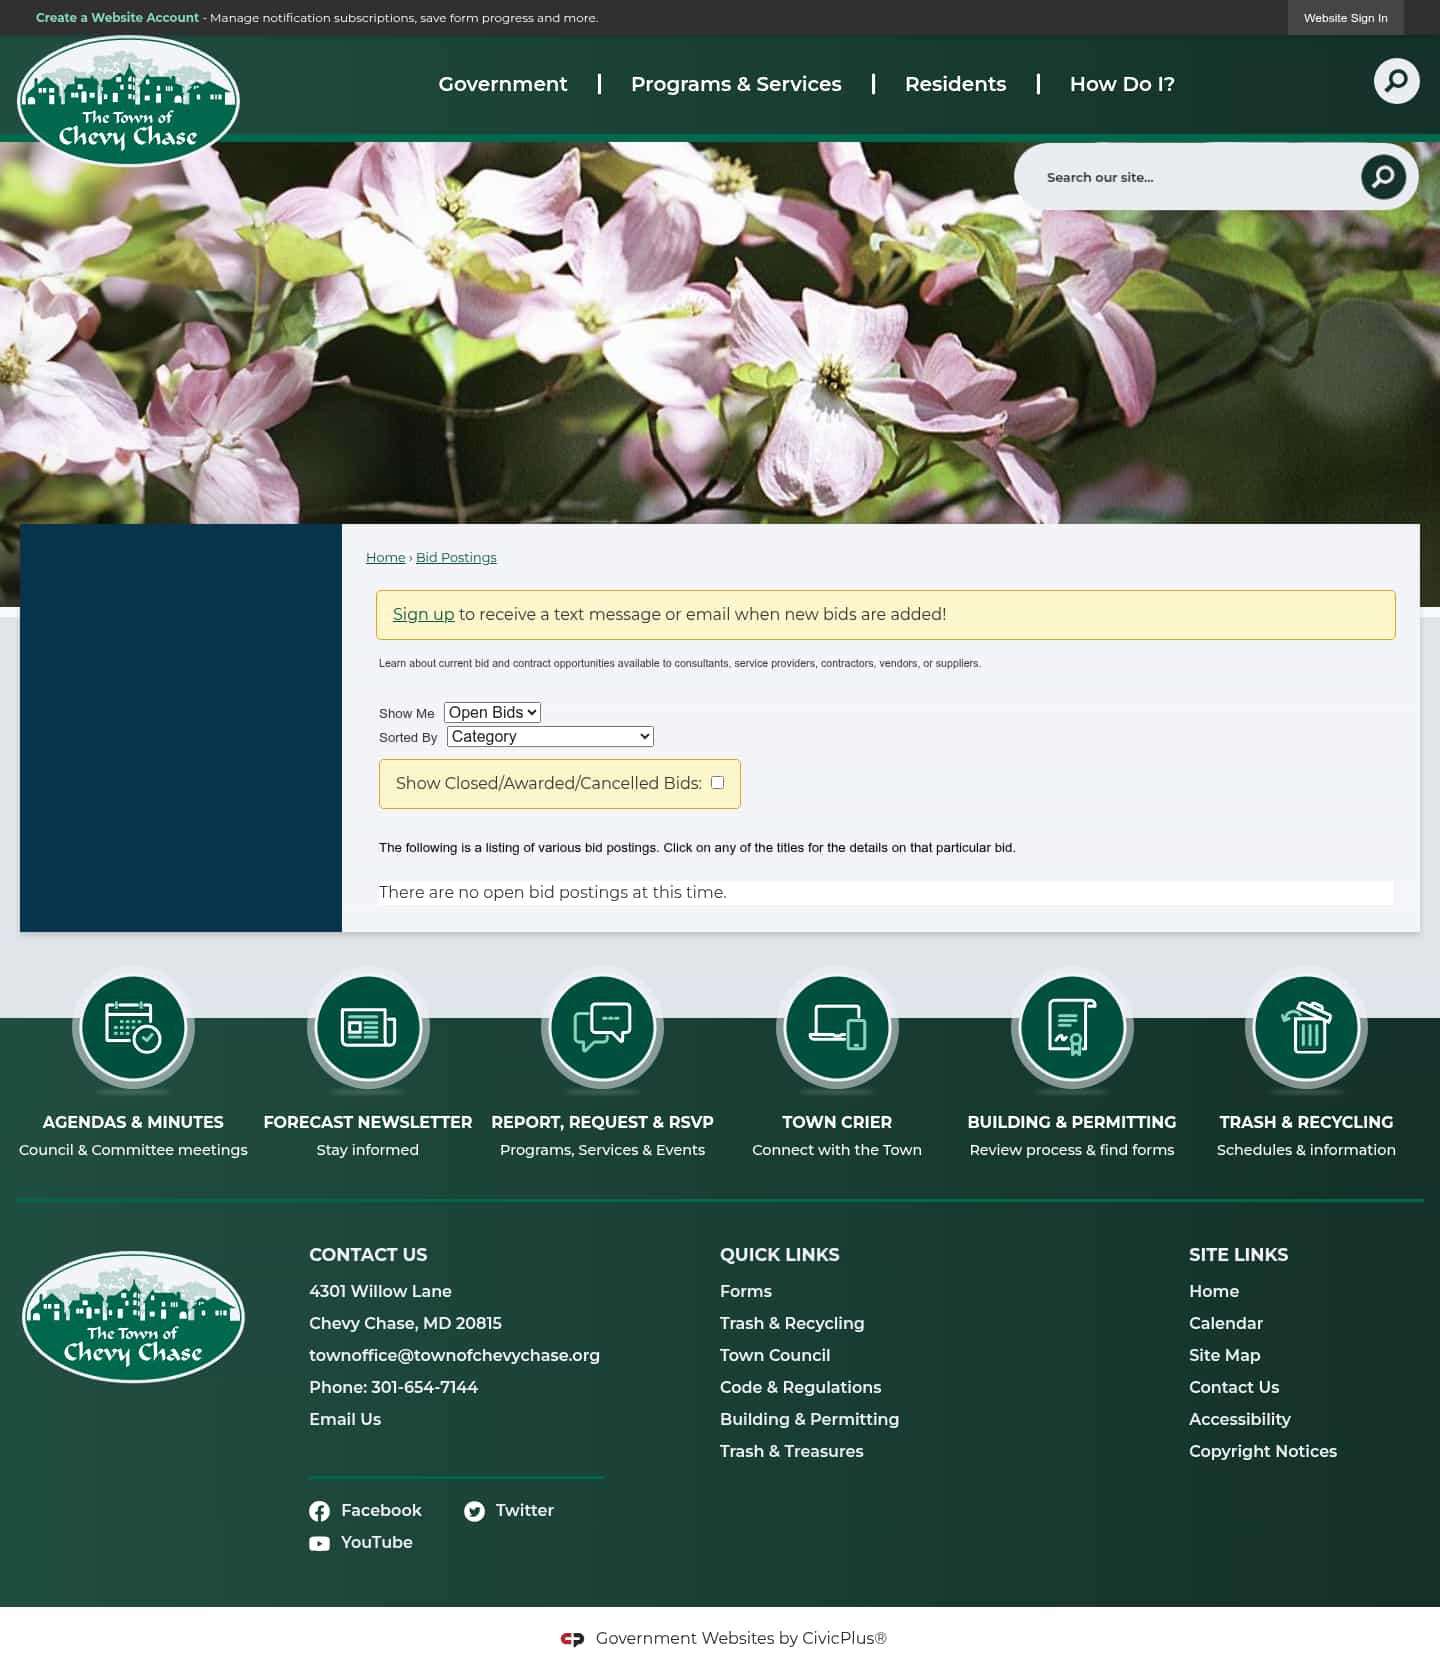1440x1673 pixels.
Task: Click Government Websites by CivicPlus link
Action: pos(741,1639)
